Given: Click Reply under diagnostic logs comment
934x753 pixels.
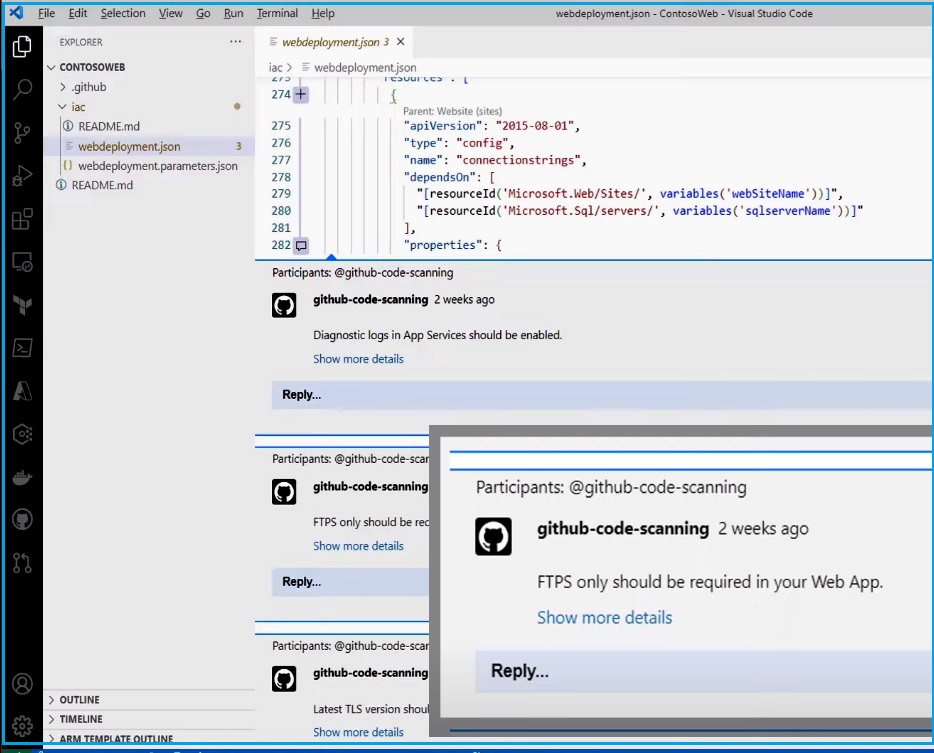Looking at the screenshot, I should (x=602, y=395).
